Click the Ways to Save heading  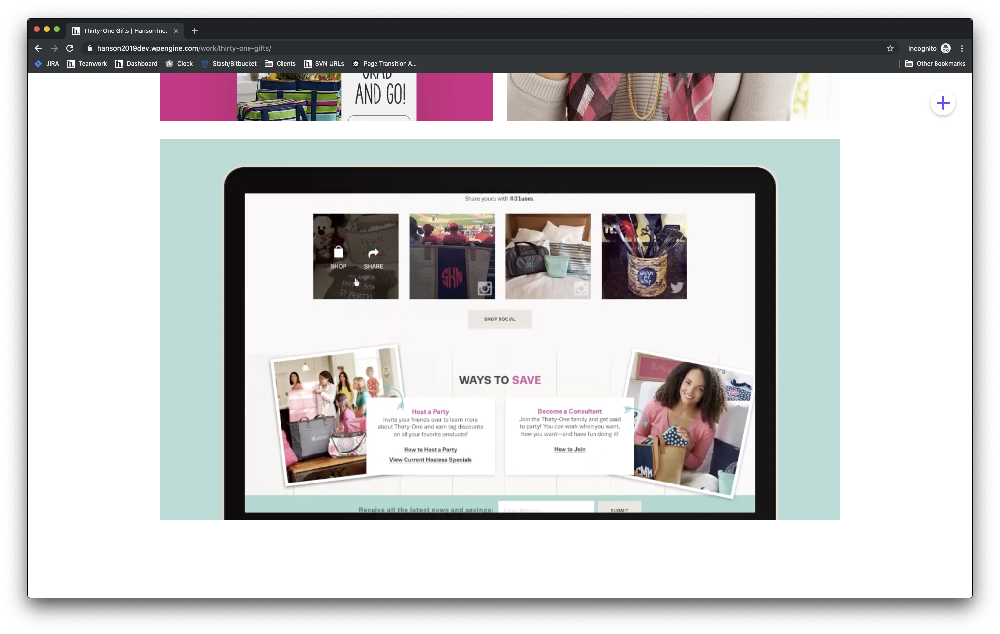[500, 380]
